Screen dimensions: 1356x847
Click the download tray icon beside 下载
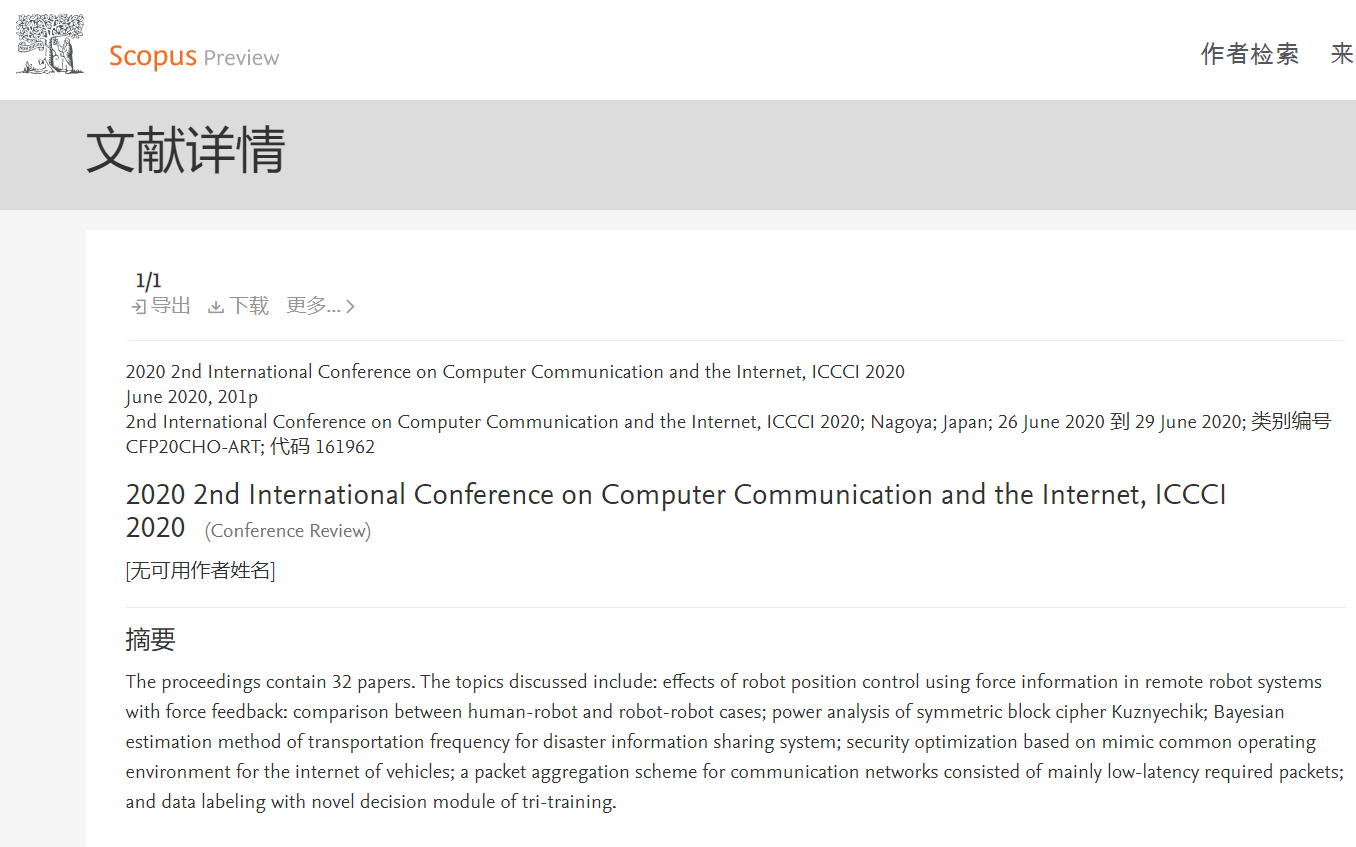click(216, 307)
